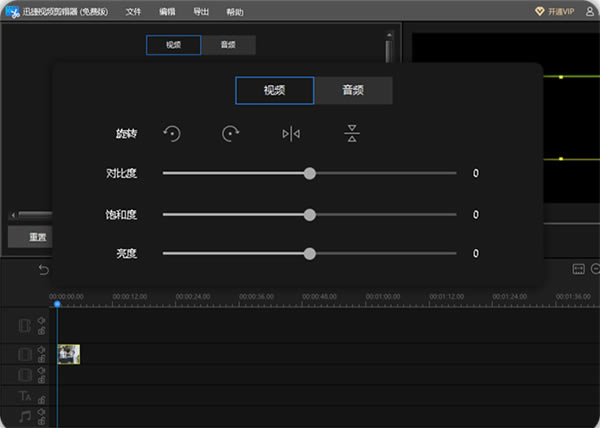Click the zoom-to-fit timeline icon
Viewport: 600px width, 428px height.
pyautogui.click(x=577, y=269)
